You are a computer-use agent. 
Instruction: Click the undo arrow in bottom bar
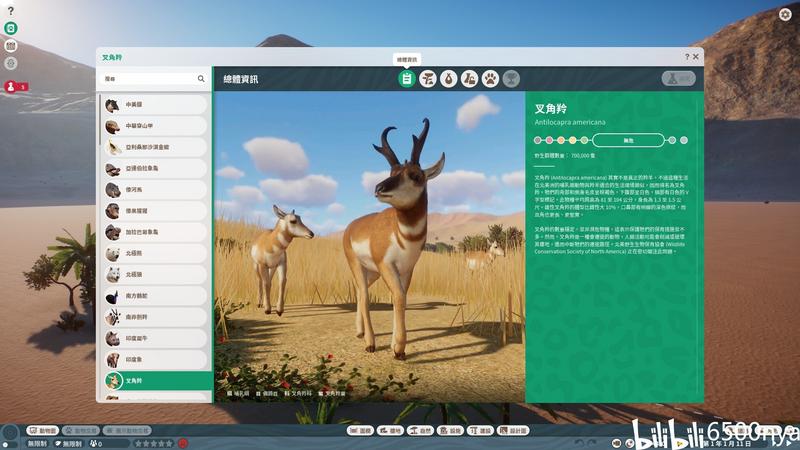(x=579, y=443)
